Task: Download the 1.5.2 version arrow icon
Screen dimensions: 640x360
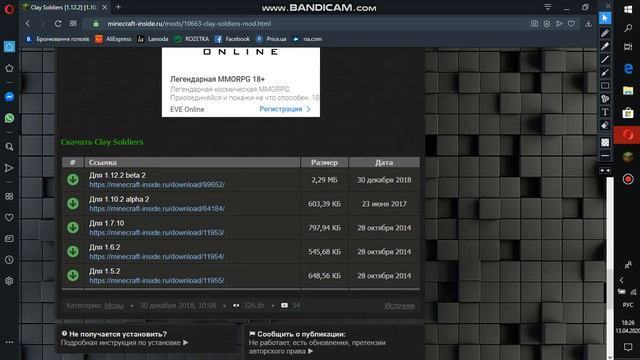Action: click(73, 275)
